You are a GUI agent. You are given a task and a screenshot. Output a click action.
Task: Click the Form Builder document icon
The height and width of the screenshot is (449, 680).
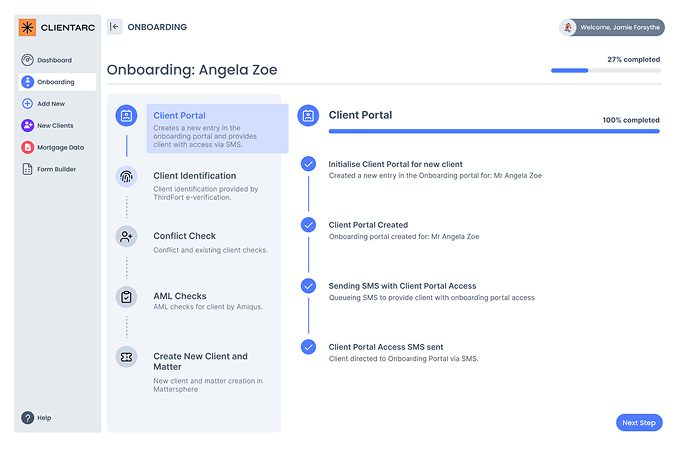(x=27, y=169)
